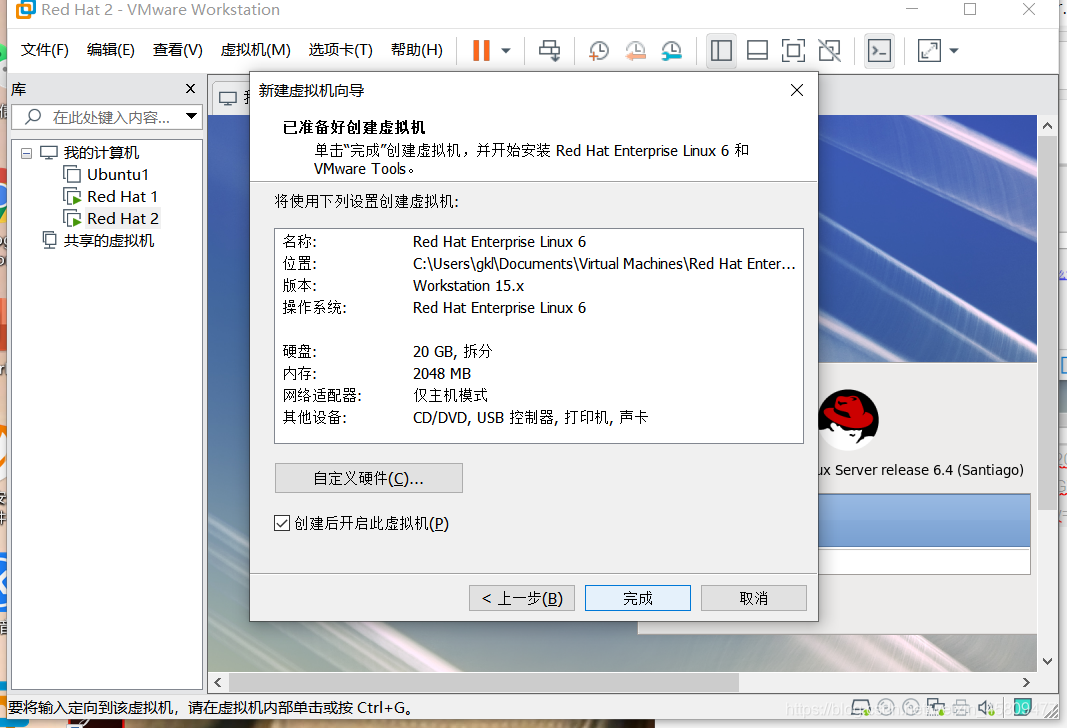Click the vertical scrollbar up arrow
Viewport: 1067px width, 728px height.
click(x=1047, y=126)
